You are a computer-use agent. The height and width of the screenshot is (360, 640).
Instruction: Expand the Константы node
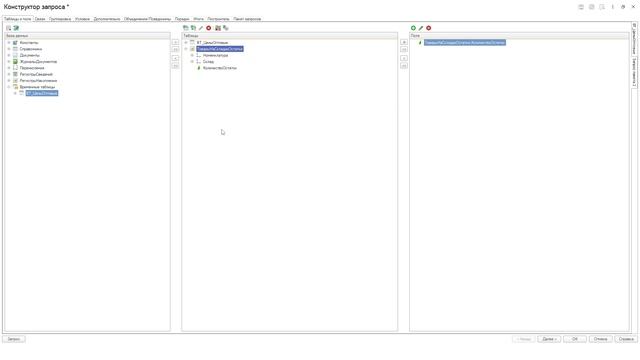point(9,43)
